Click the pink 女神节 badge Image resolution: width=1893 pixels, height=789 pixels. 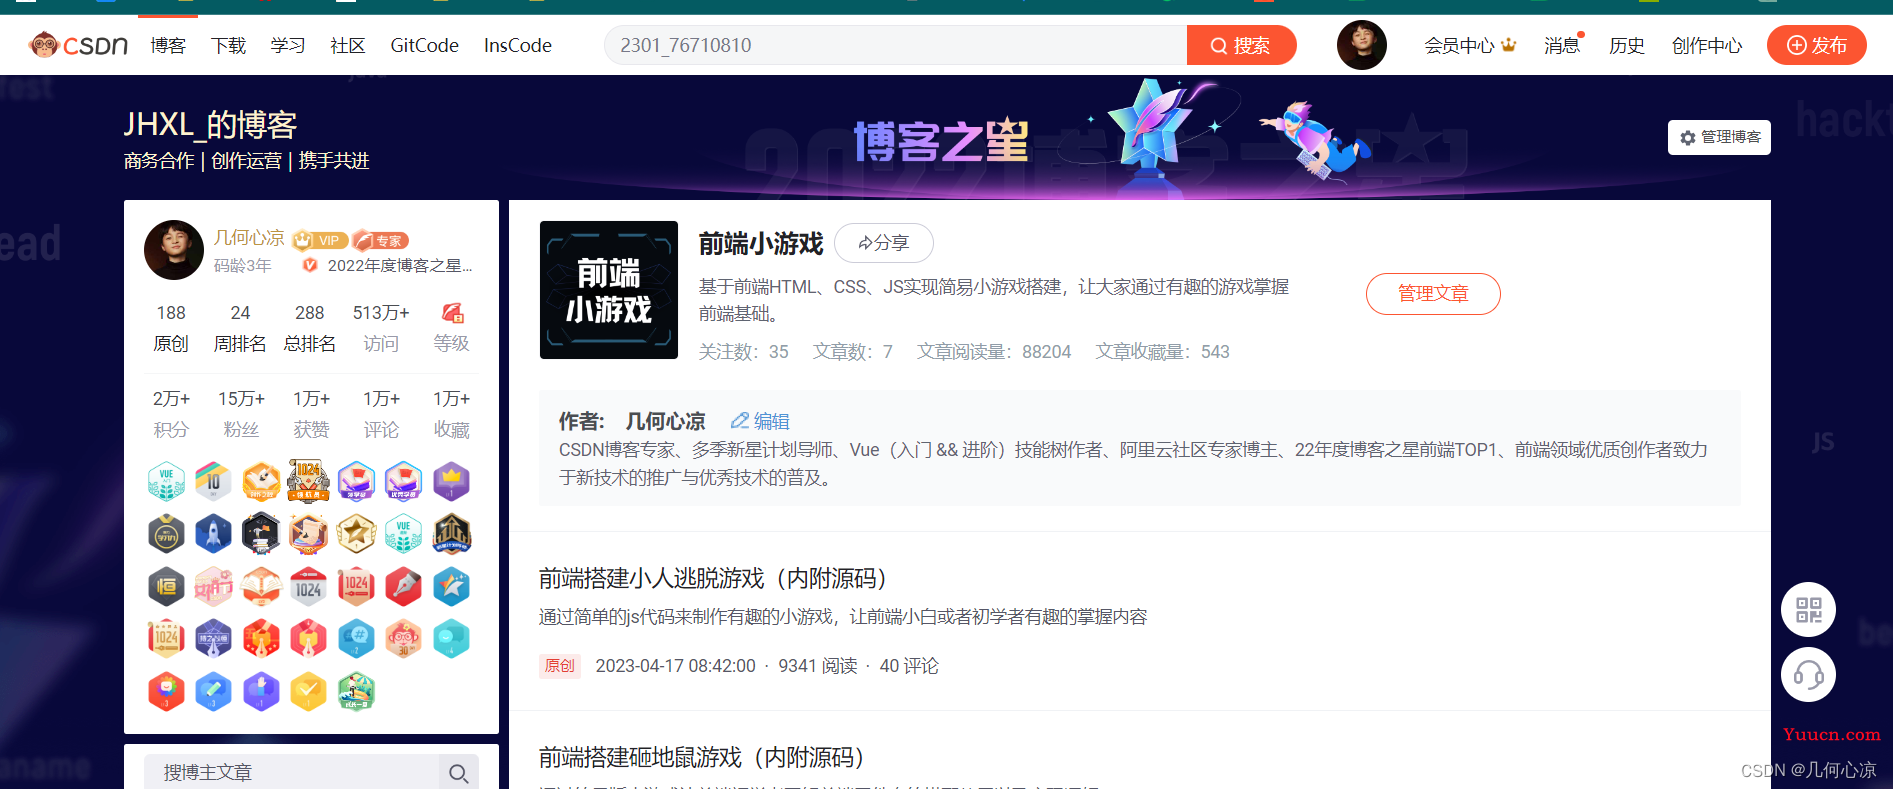coord(213,586)
